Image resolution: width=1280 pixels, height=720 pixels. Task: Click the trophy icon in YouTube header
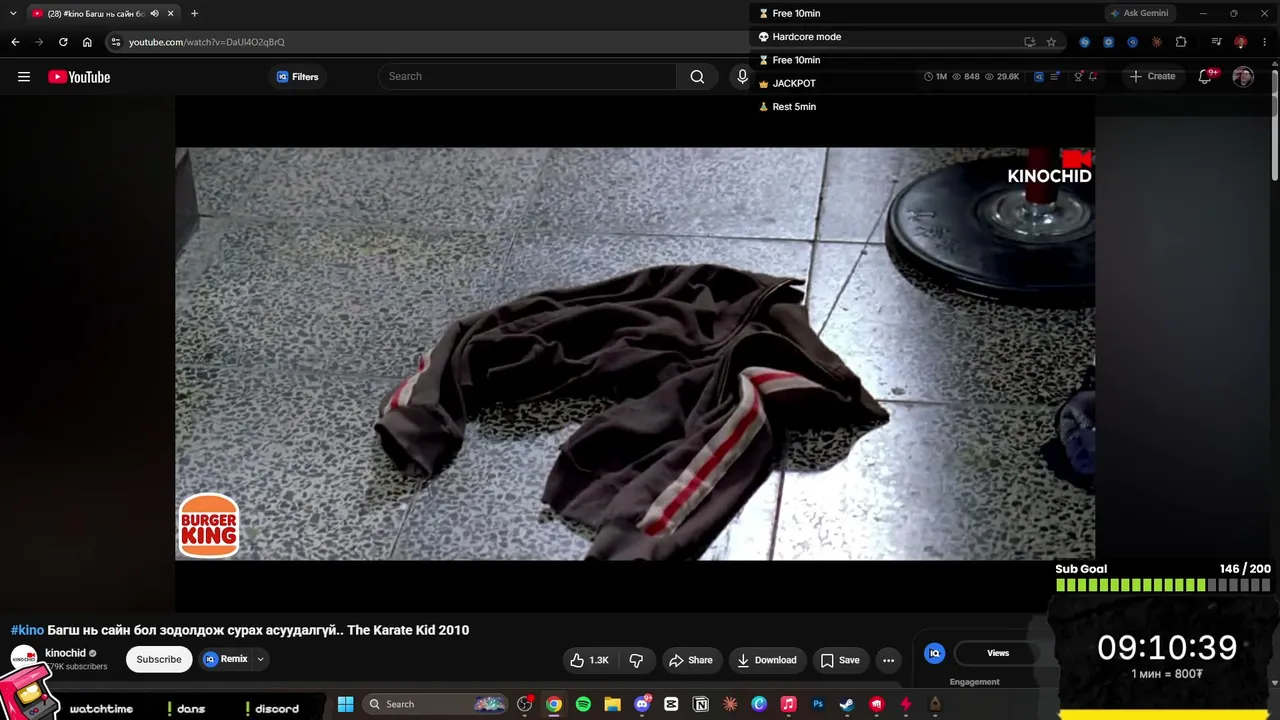point(1078,76)
